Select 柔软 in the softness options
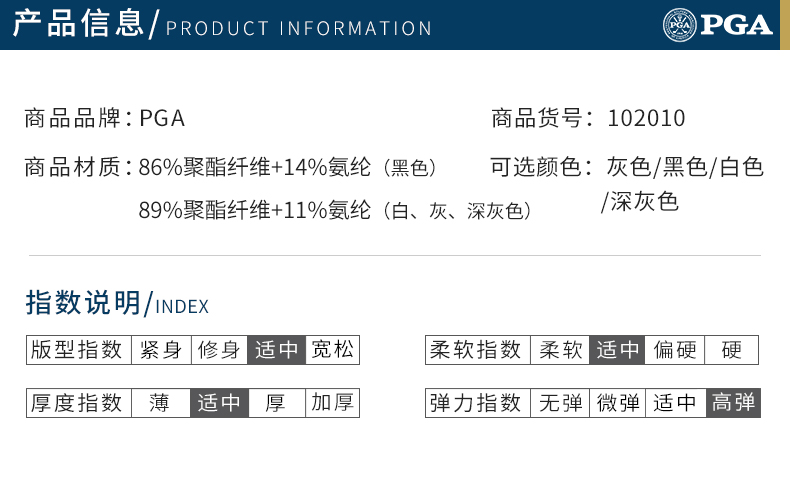 [x=560, y=350]
